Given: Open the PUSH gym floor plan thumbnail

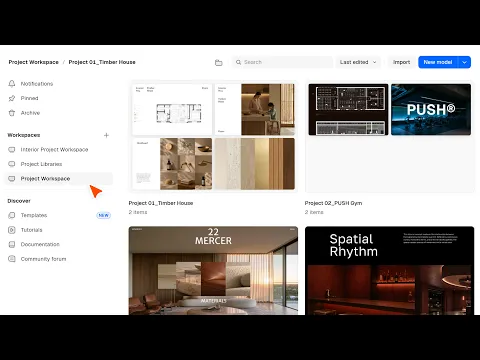Looking at the screenshot, I should click(348, 109).
